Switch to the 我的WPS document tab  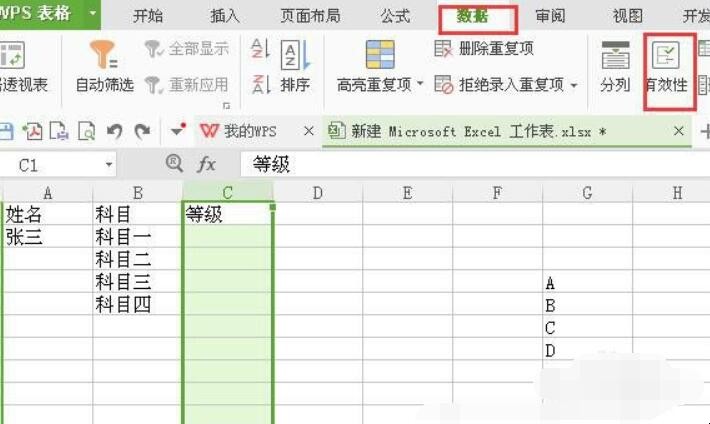click(x=249, y=131)
